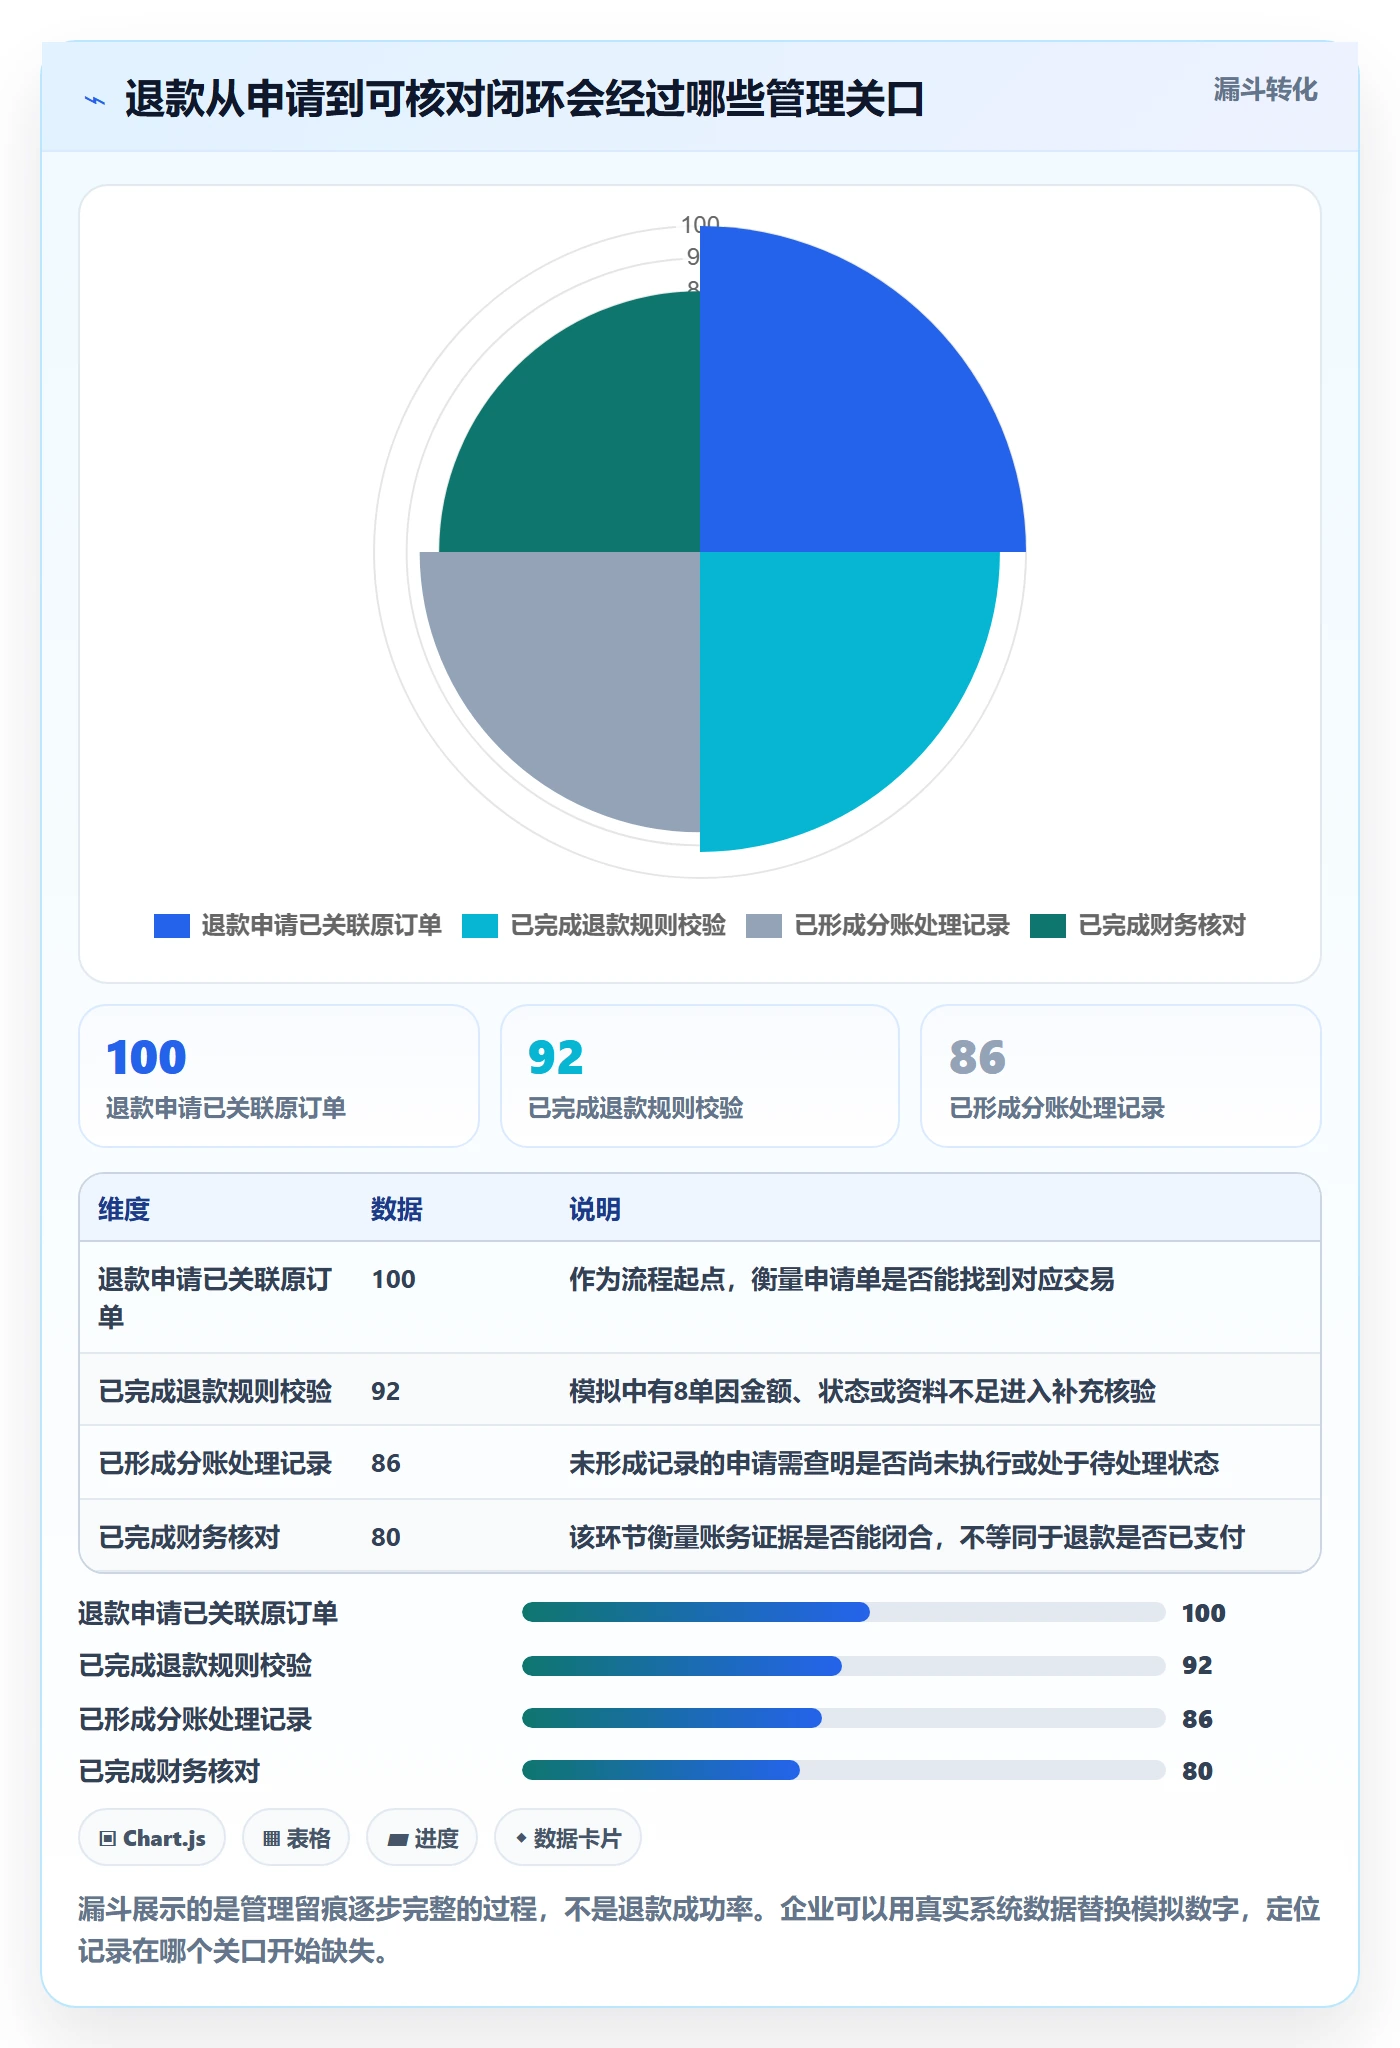
Task: Click the diamond icon in 数据卡片 chip
Action: tap(521, 1838)
